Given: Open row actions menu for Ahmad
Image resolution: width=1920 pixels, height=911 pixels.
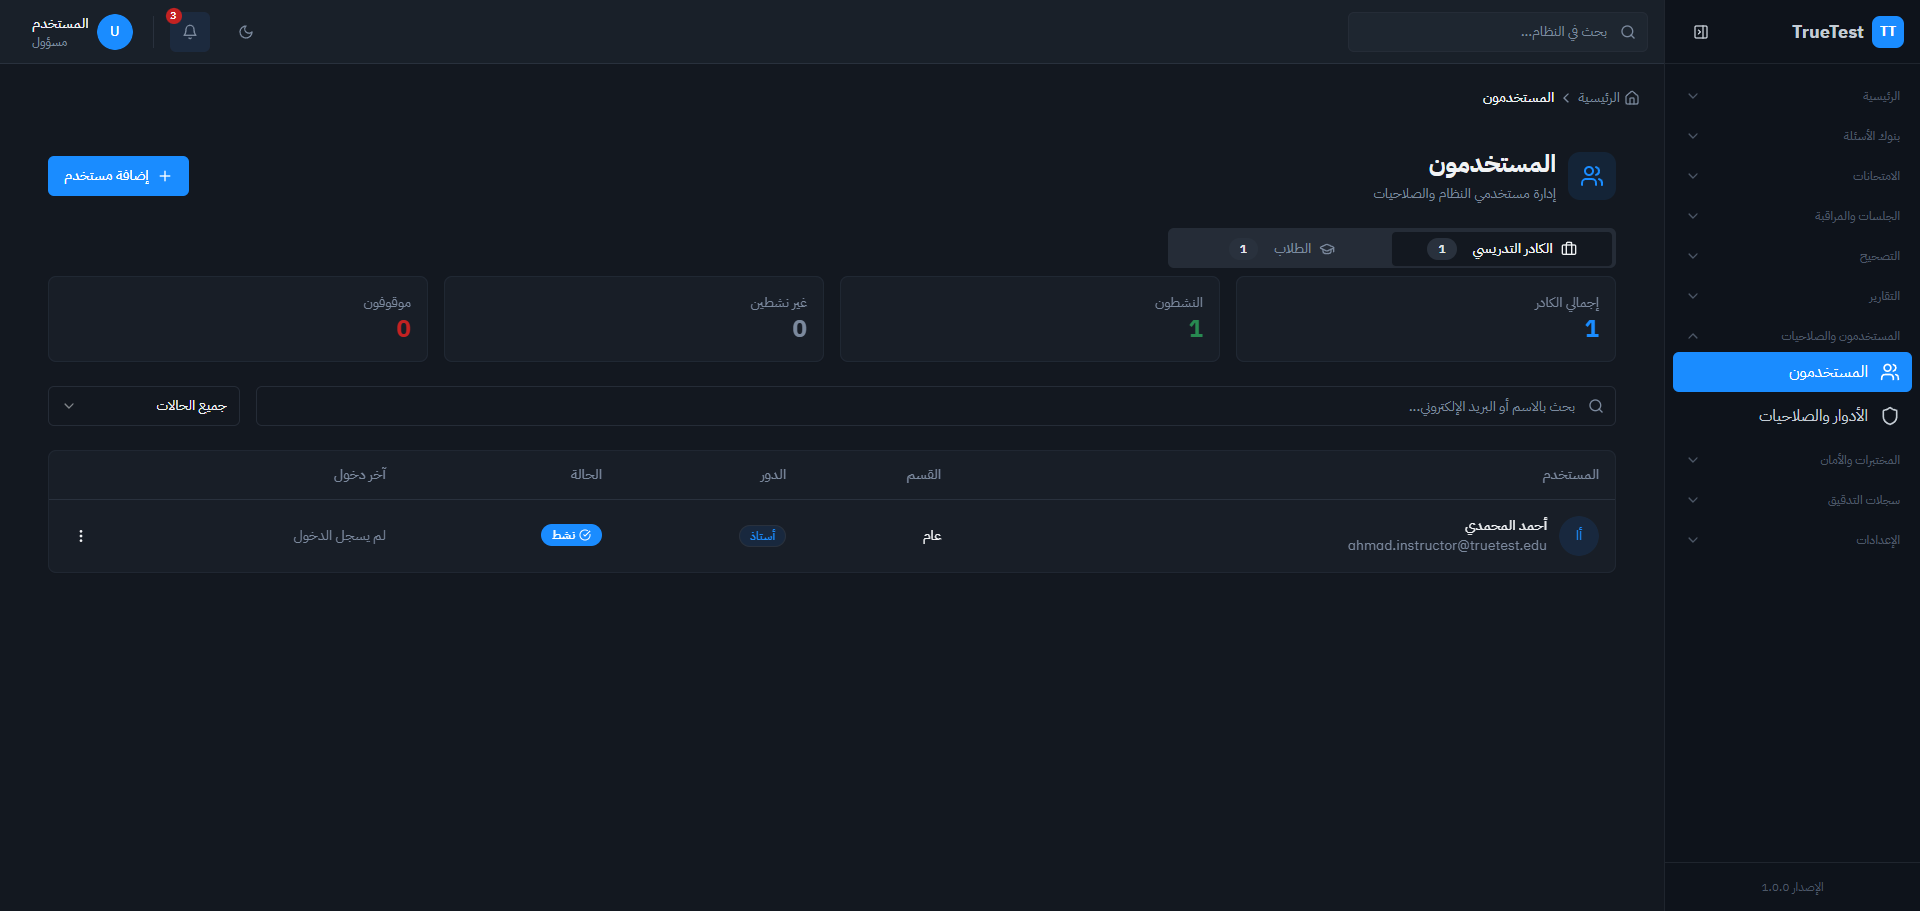Looking at the screenshot, I should [81, 536].
